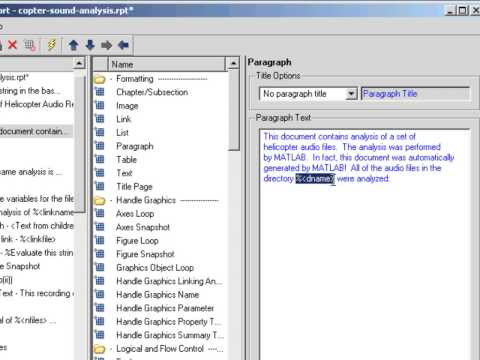Collapse the Logical and Flow Control category
The height and width of the screenshot is (360, 480).
click(x=111, y=349)
